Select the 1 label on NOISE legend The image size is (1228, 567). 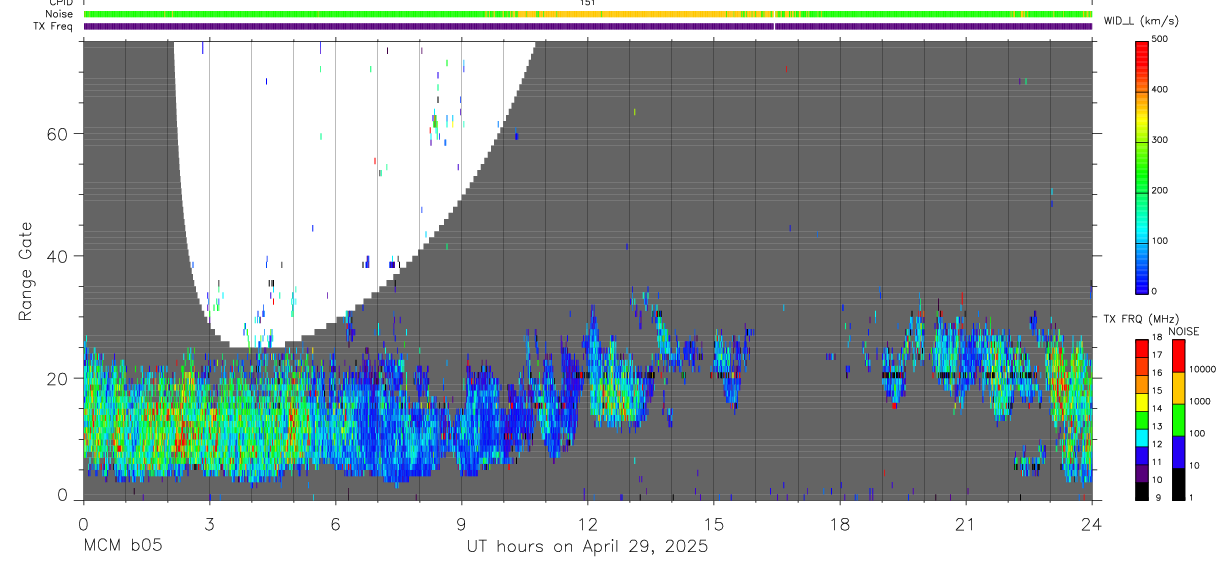pyautogui.click(x=1193, y=497)
